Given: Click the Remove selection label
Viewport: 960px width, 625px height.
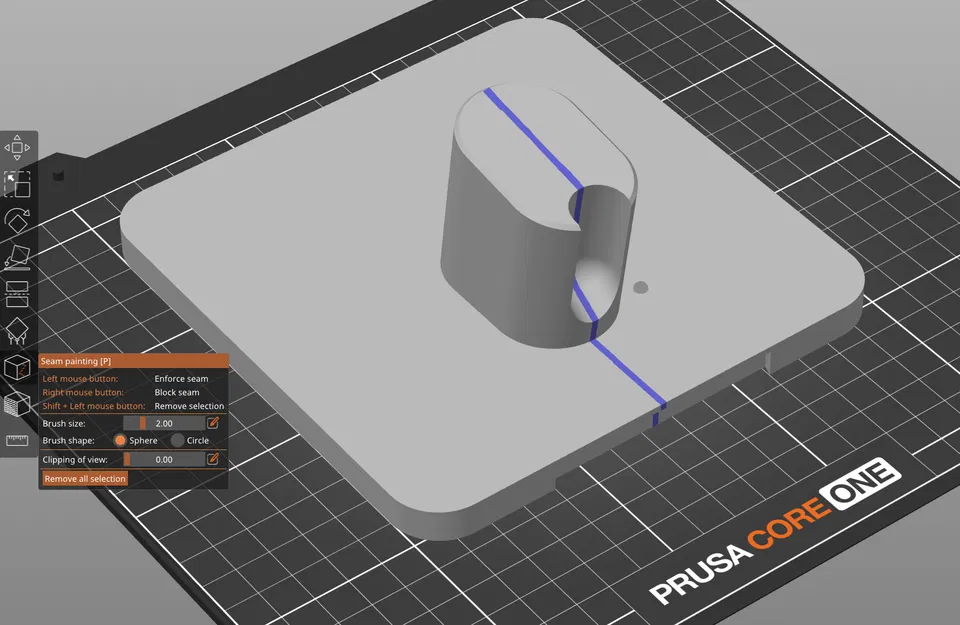Looking at the screenshot, I should (189, 406).
